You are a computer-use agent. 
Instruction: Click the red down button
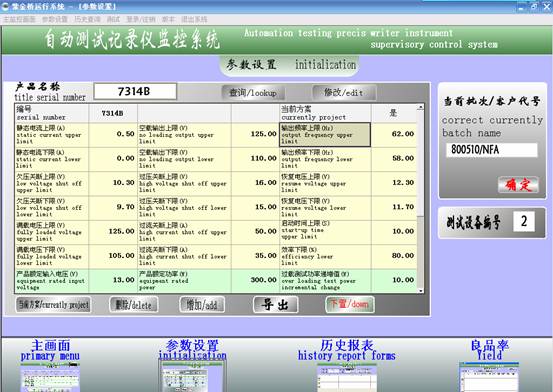pyautogui.click(x=350, y=304)
